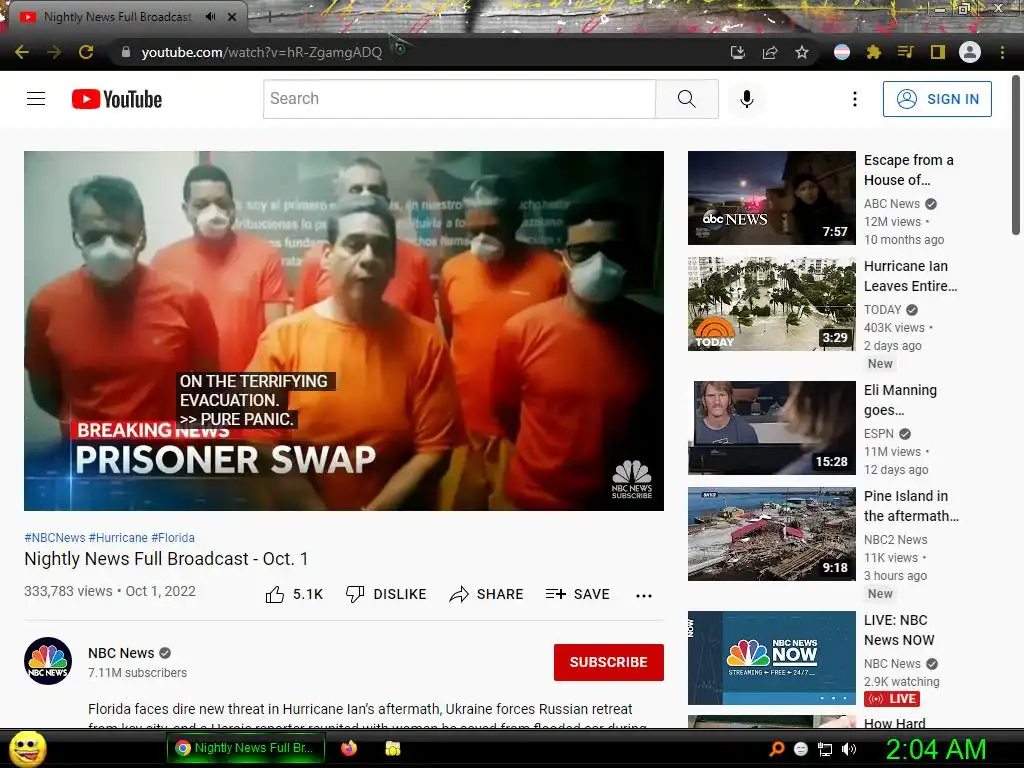Like the video with thumbs up
This screenshot has width=1024, height=768.
coord(295,594)
